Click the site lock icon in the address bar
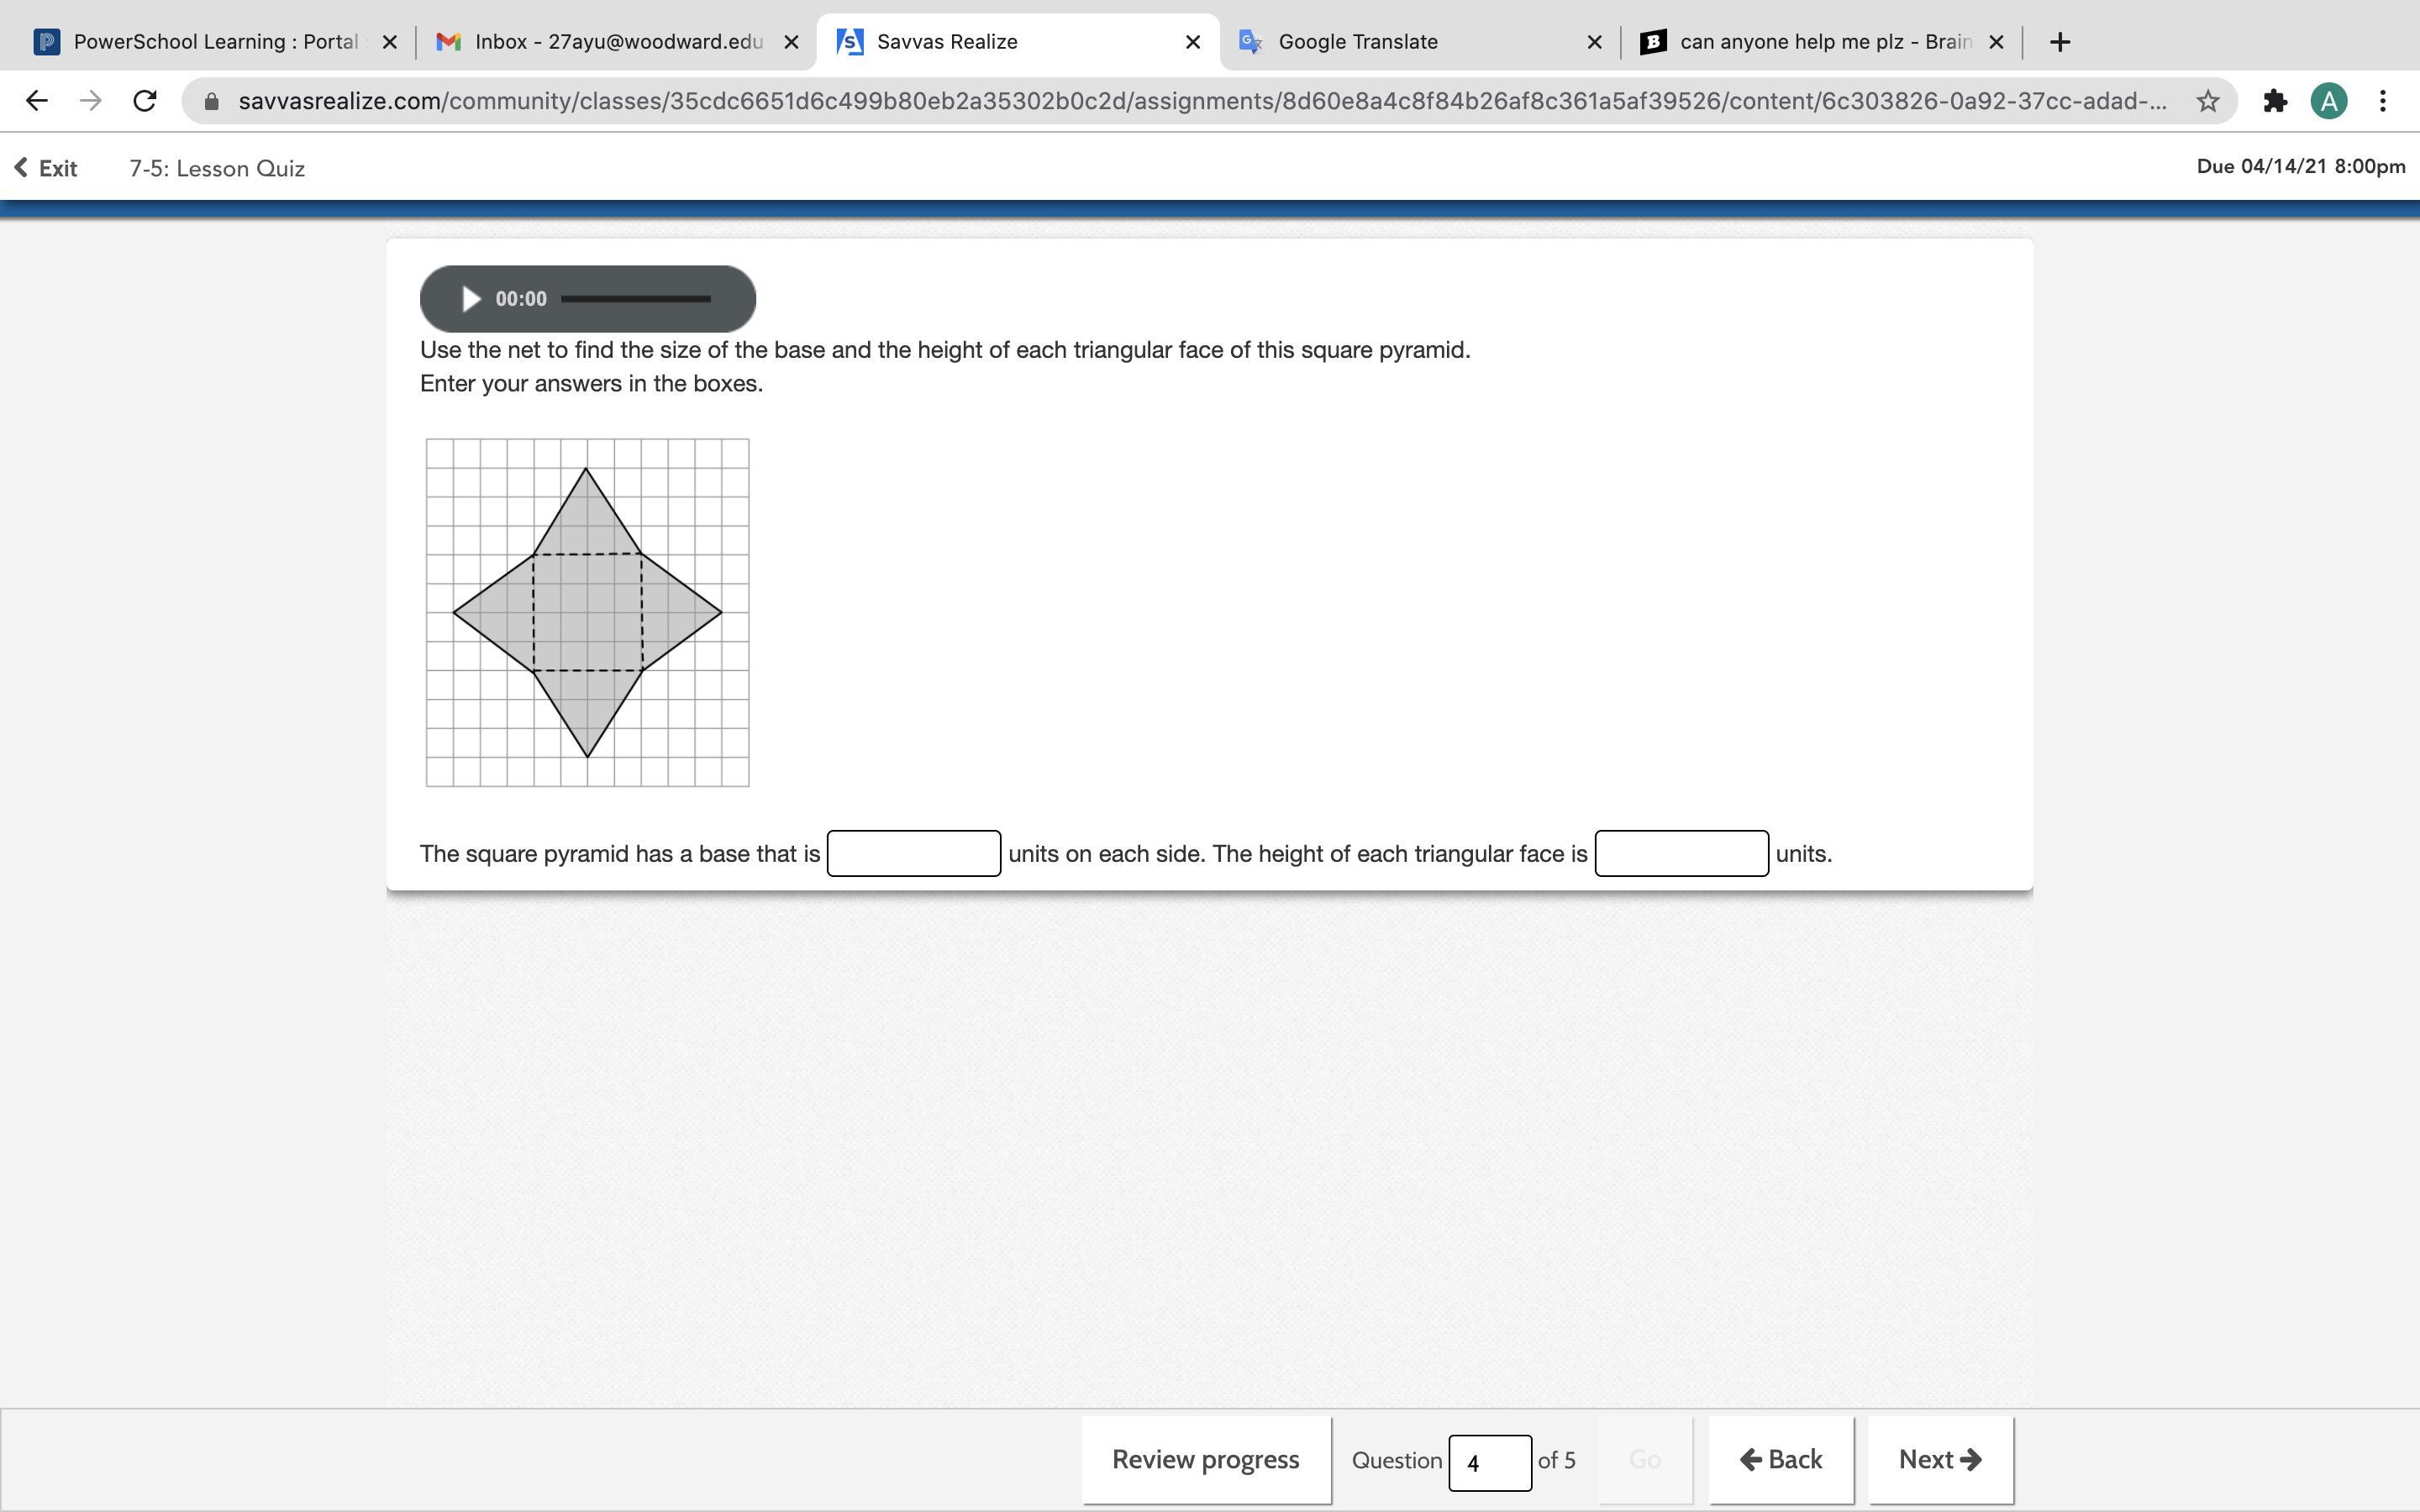 pos(211,101)
